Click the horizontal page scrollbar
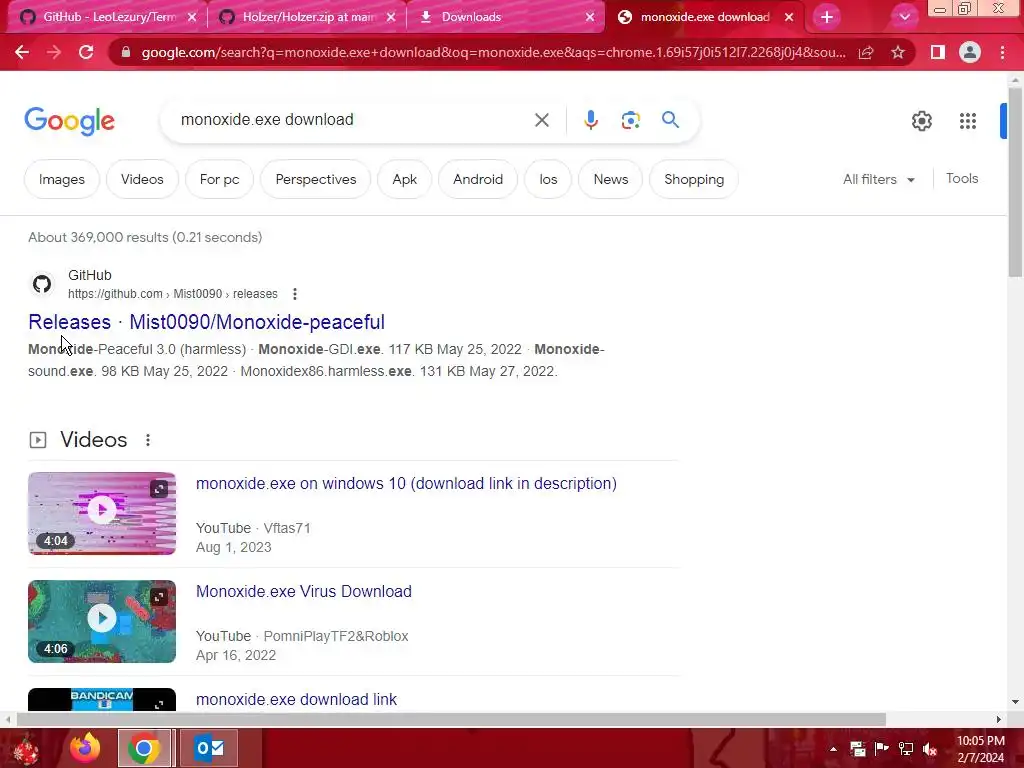The width and height of the screenshot is (1024, 768). coord(451,720)
